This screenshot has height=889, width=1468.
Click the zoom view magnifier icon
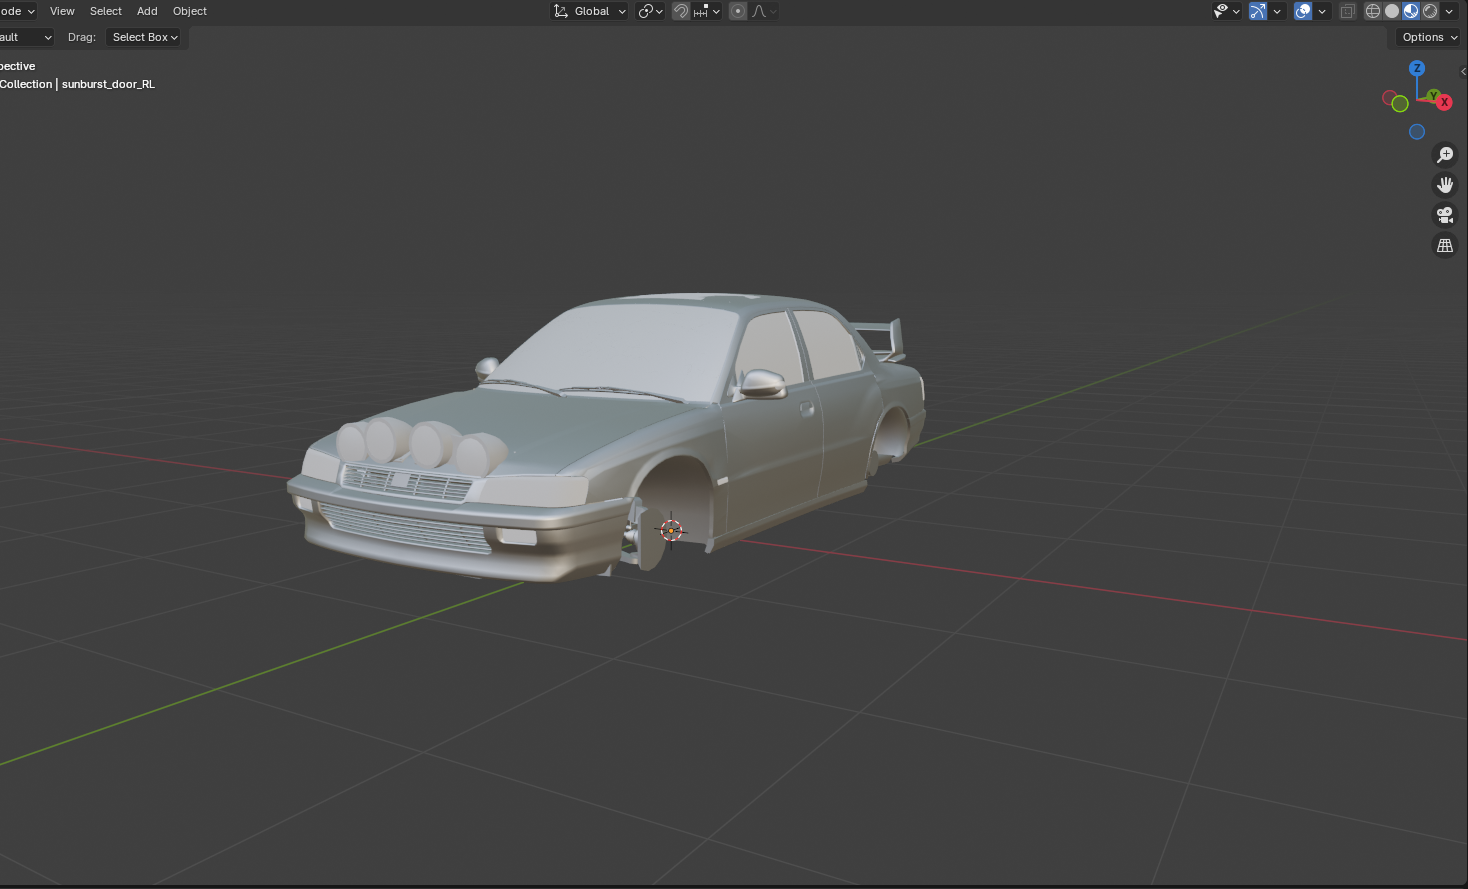(1445, 155)
